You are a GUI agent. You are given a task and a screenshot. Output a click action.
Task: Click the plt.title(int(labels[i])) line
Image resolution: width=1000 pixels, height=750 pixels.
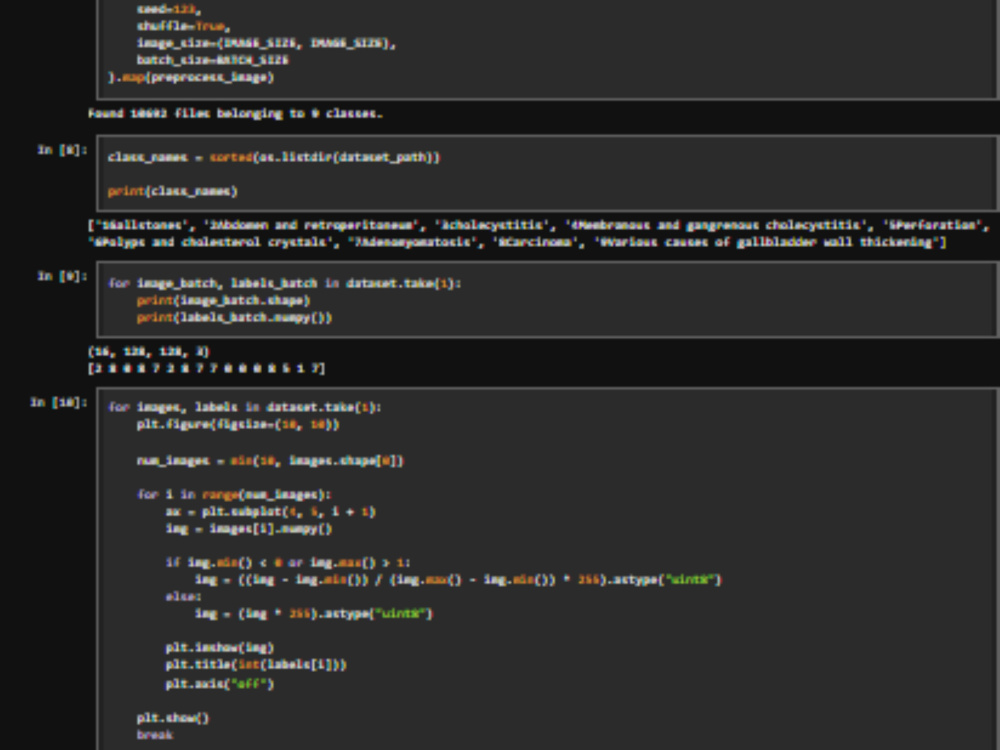coord(256,665)
